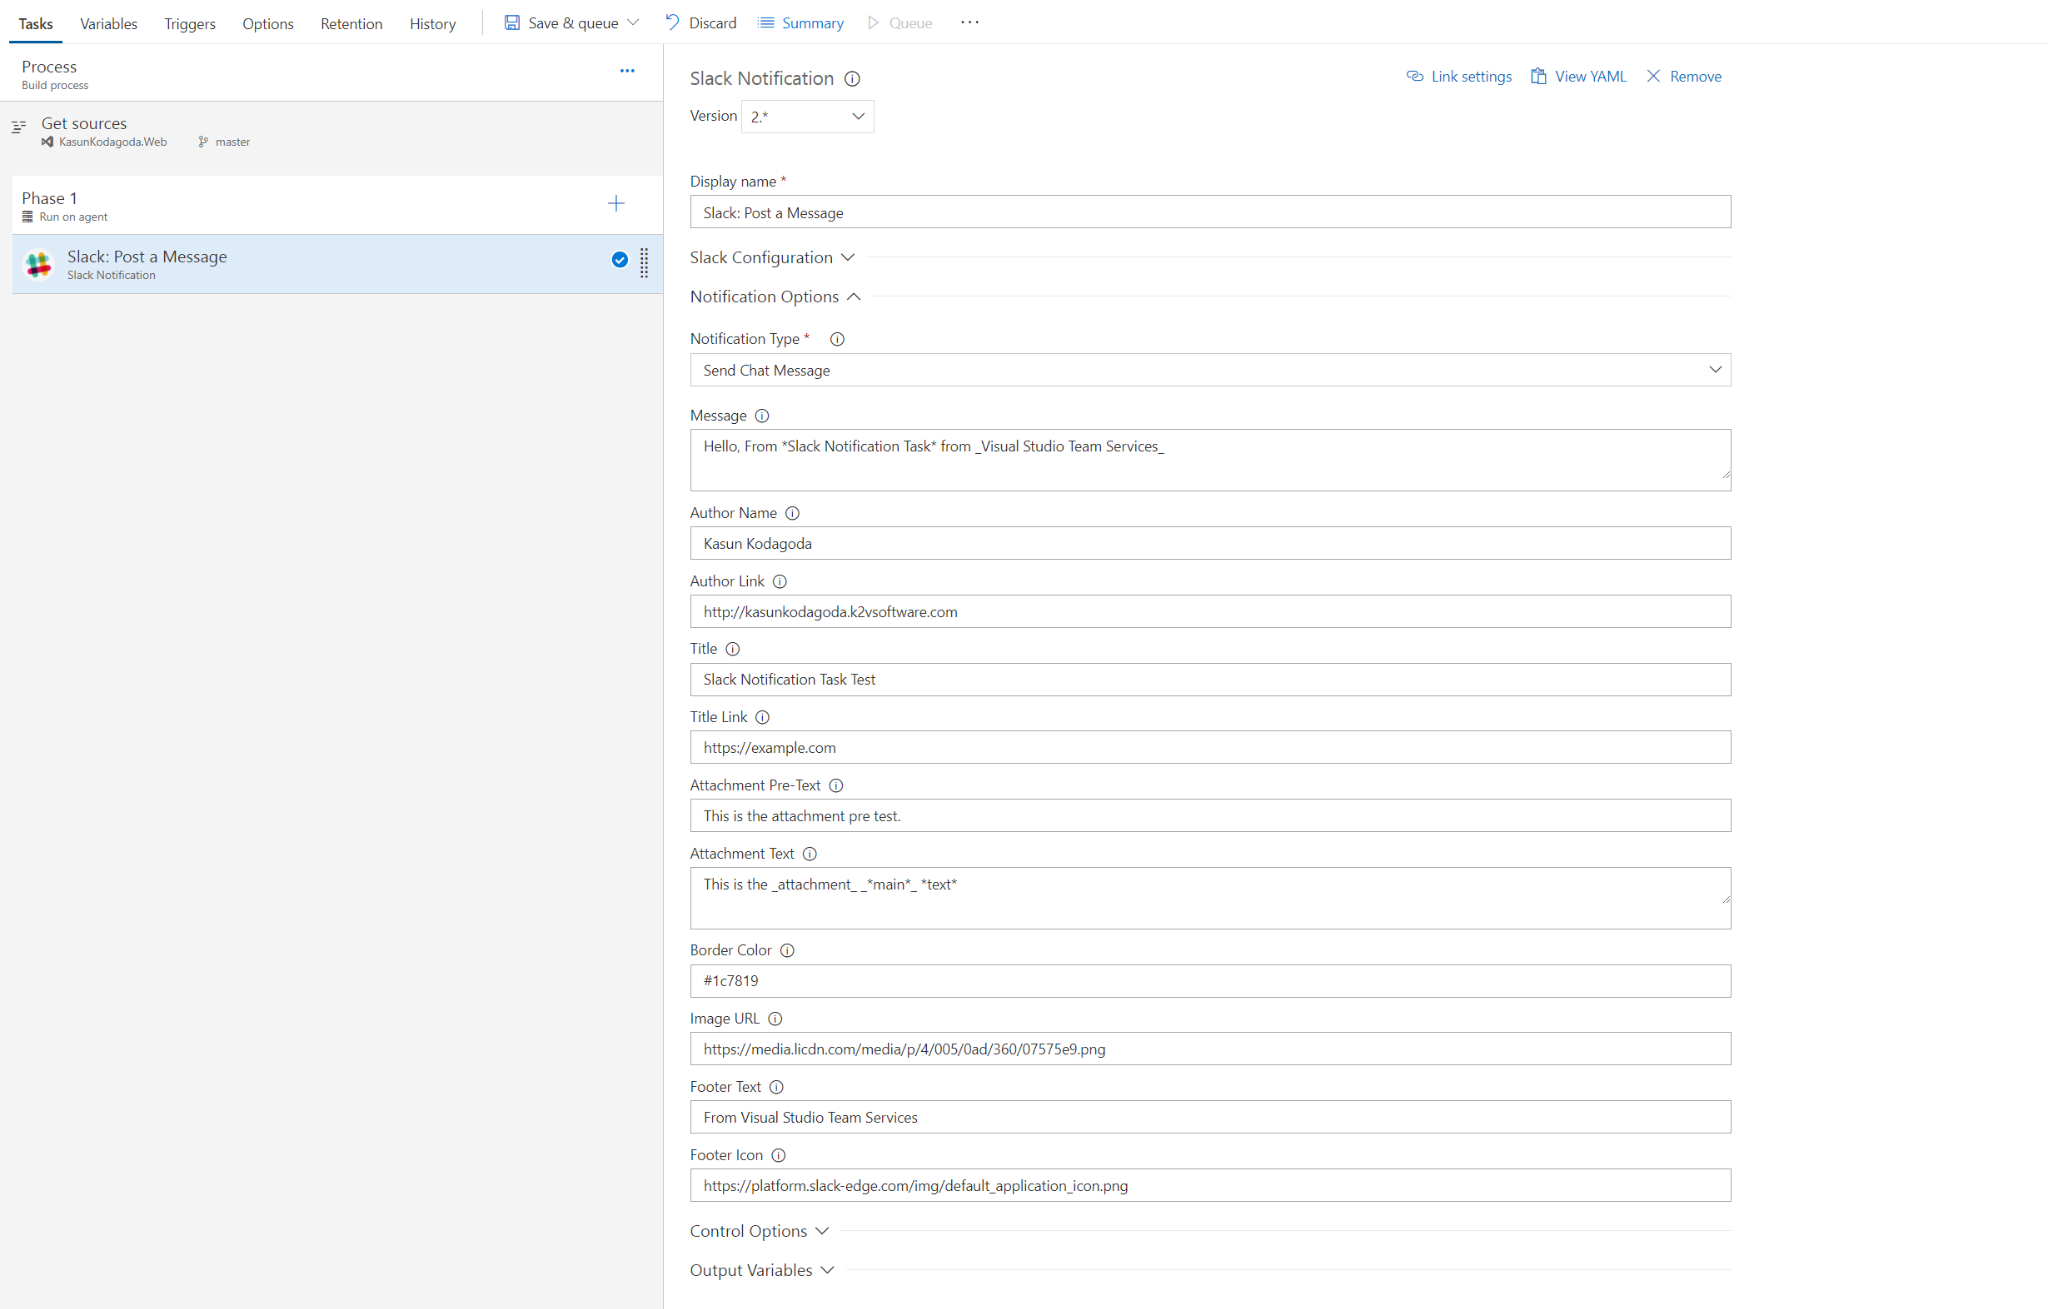Click the Process ellipsis menu icon
The image size is (2048, 1309).
coord(627,71)
